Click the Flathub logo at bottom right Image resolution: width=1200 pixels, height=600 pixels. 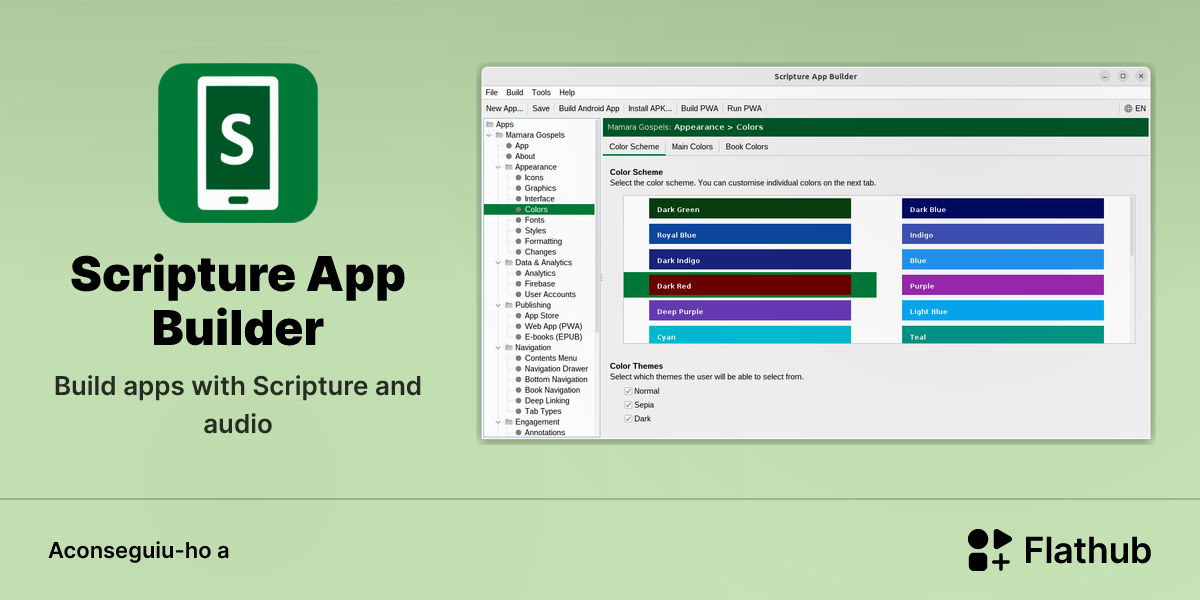point(1059,550)
